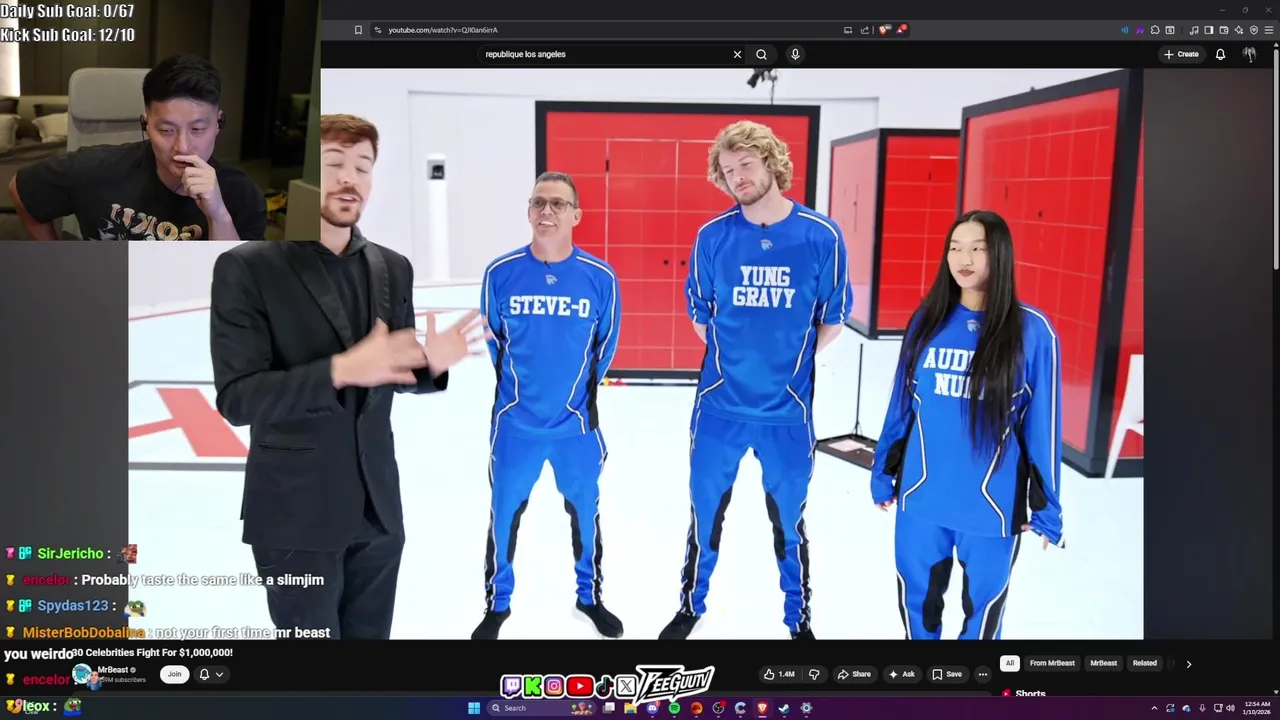Click the YouTube search magnifier button
The width and height of the screenshot is (1280, 720).
(761, 54)
